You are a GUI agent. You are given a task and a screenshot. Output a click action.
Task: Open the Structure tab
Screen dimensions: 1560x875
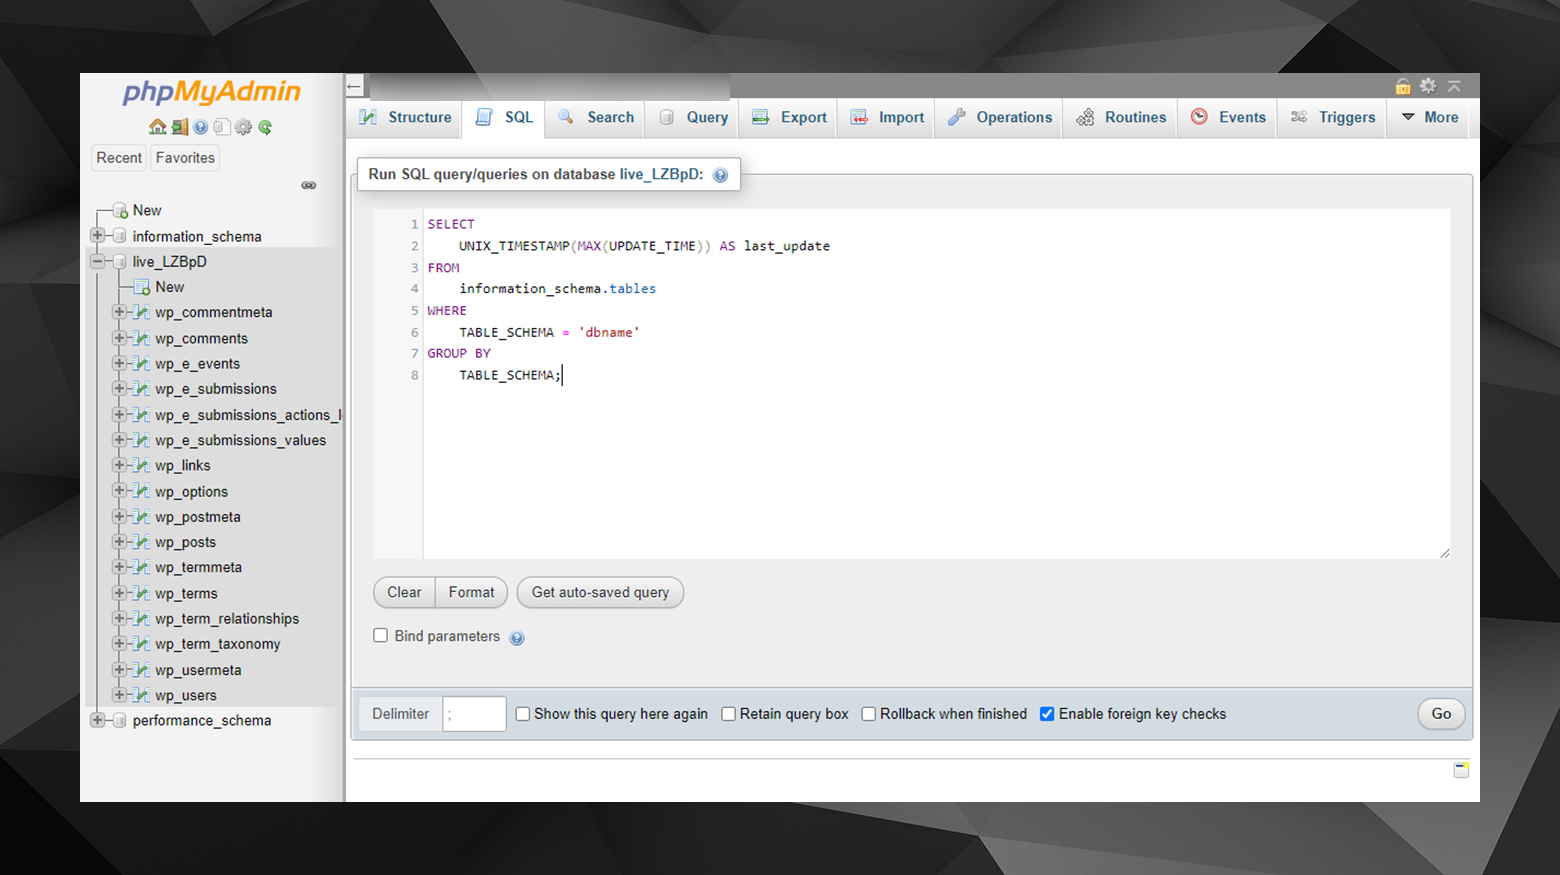406,117
